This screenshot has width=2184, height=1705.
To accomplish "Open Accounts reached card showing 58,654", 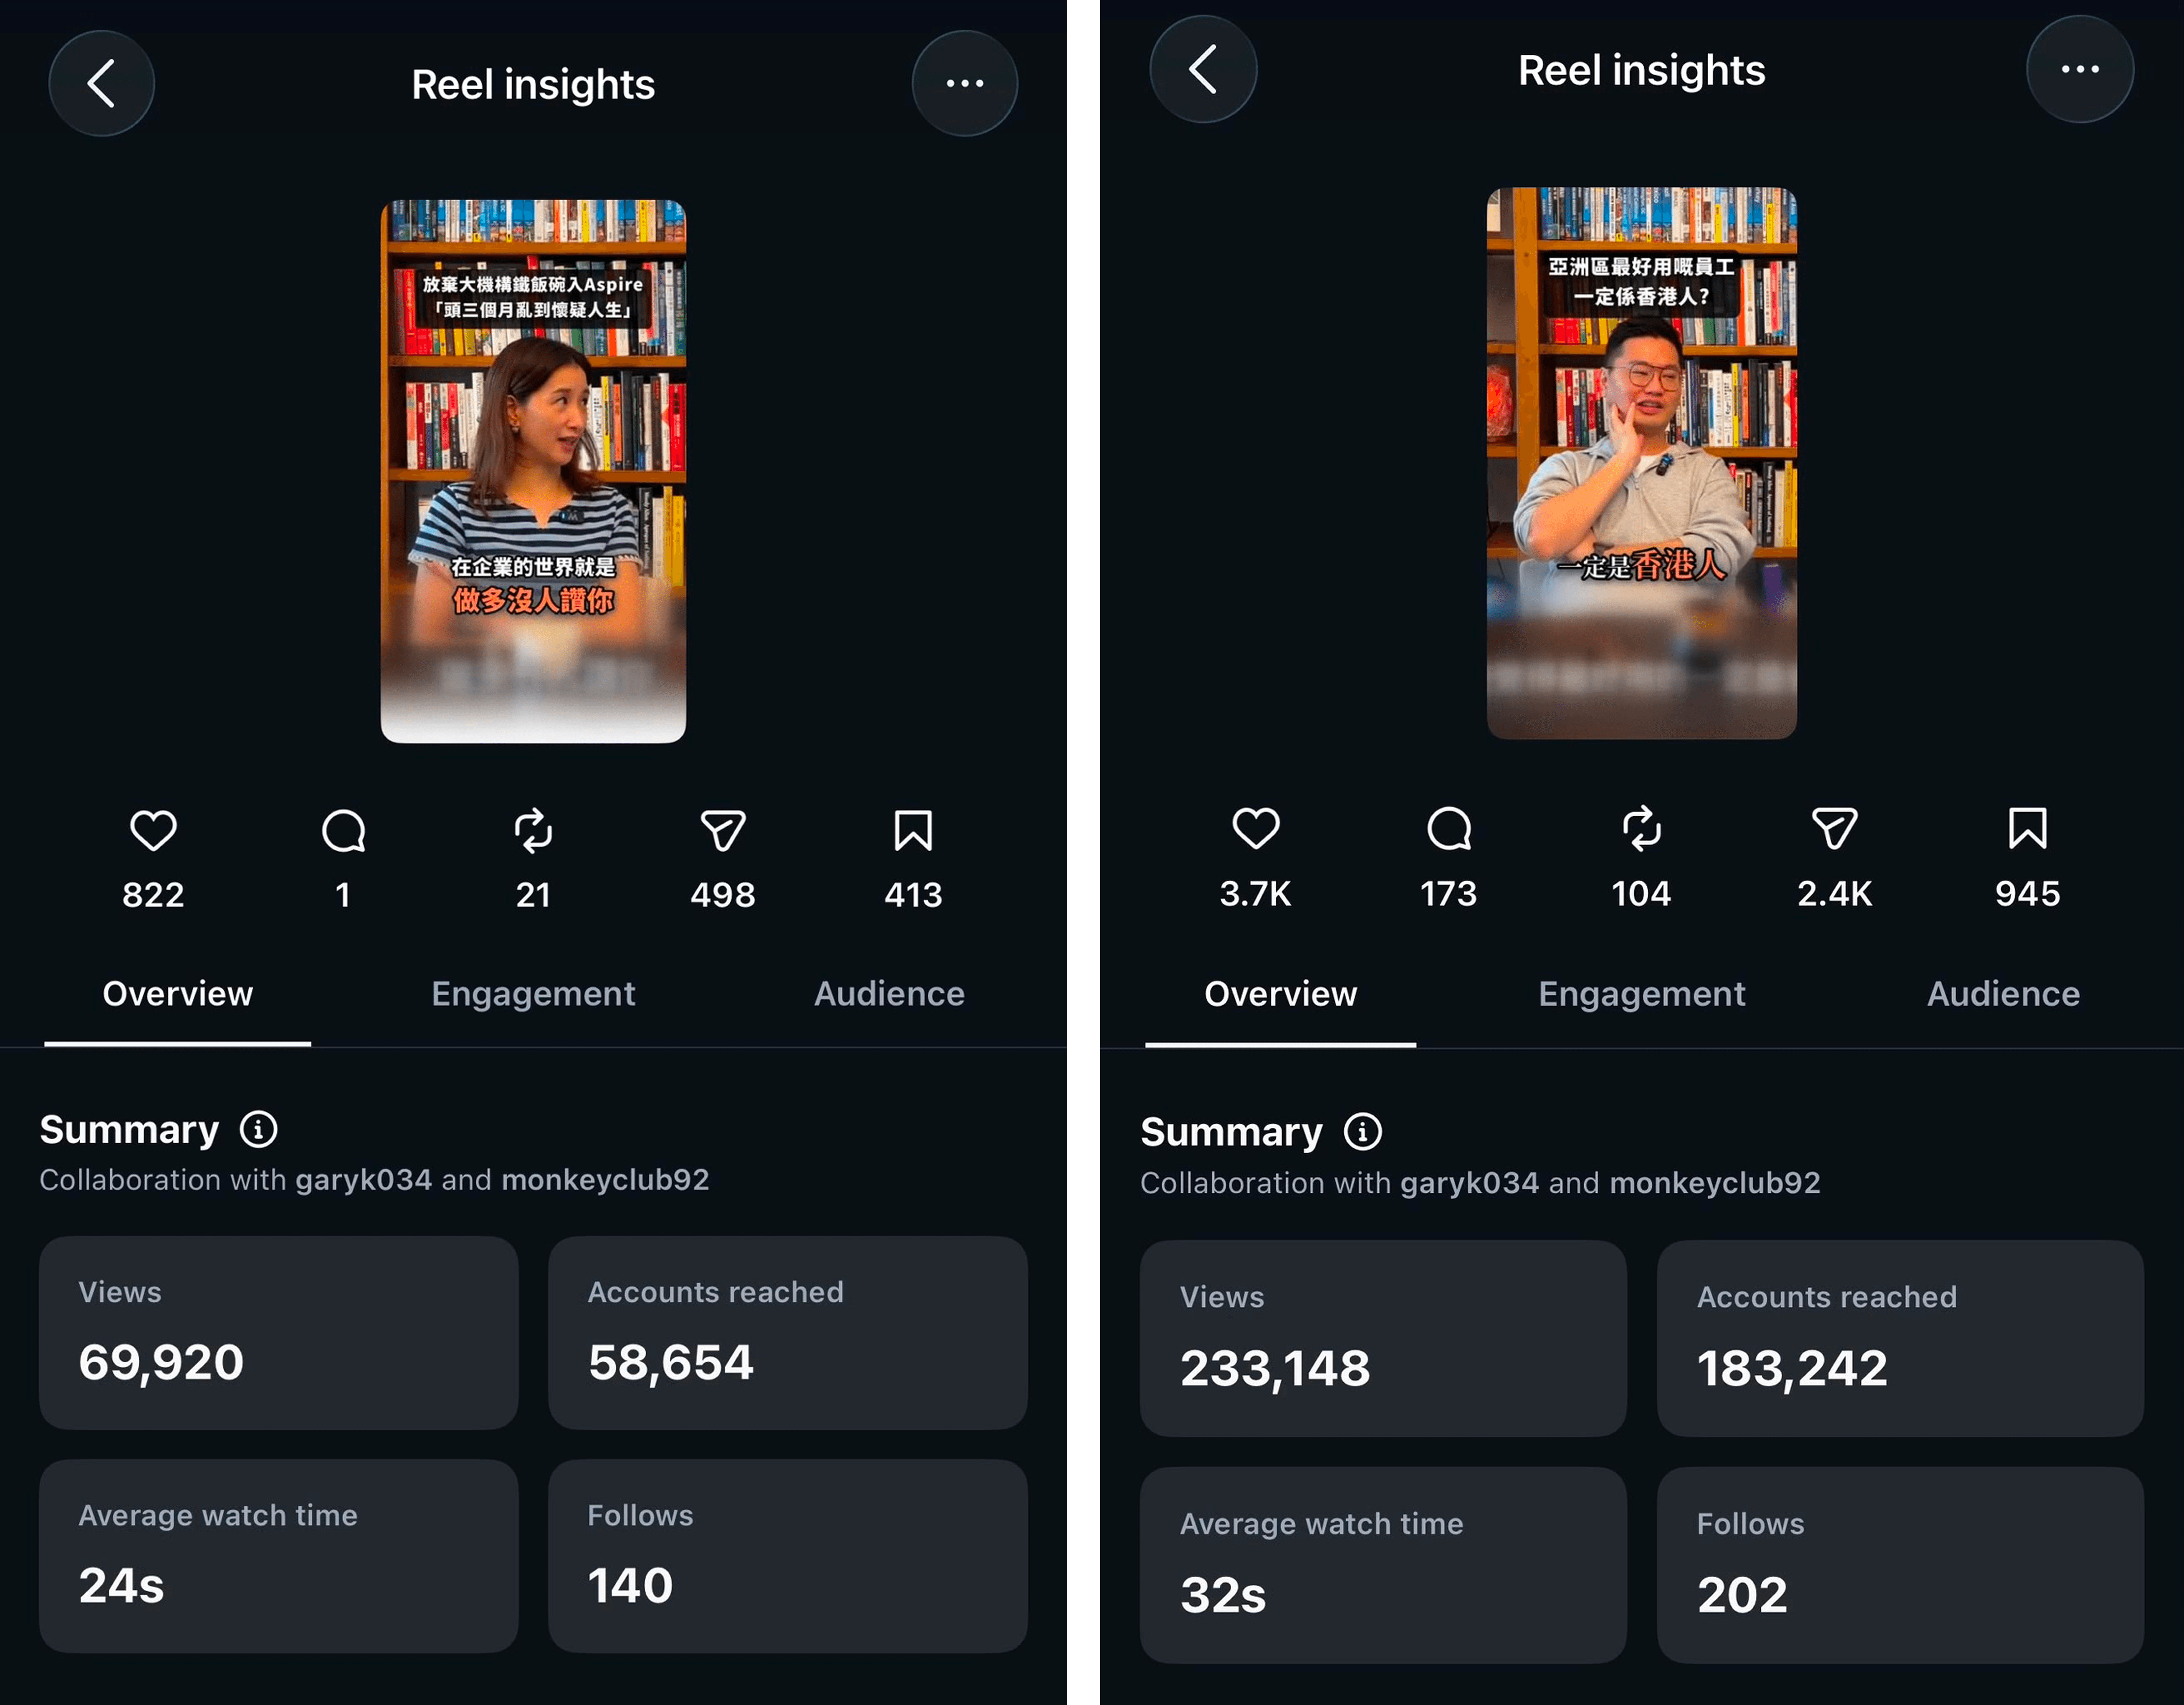I will (788, 1333).
